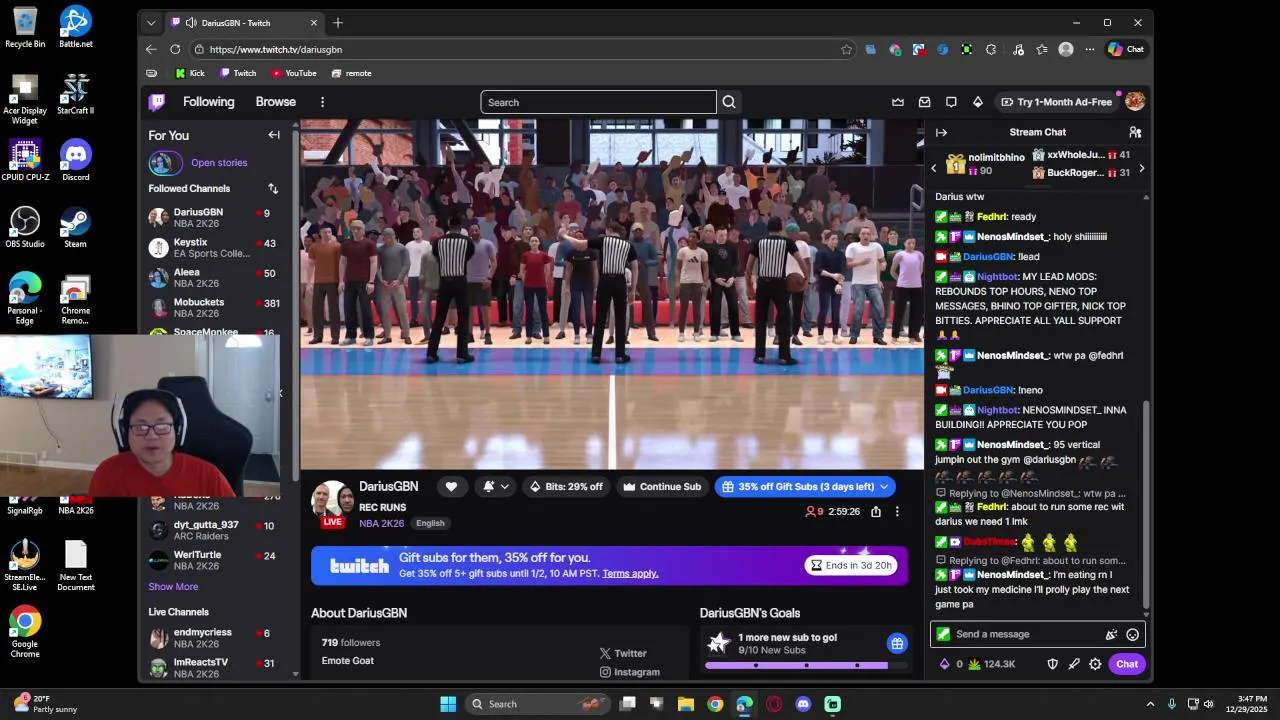Share the stream icon
Viewport: 1280px width, 720px height.
(876, 511)
